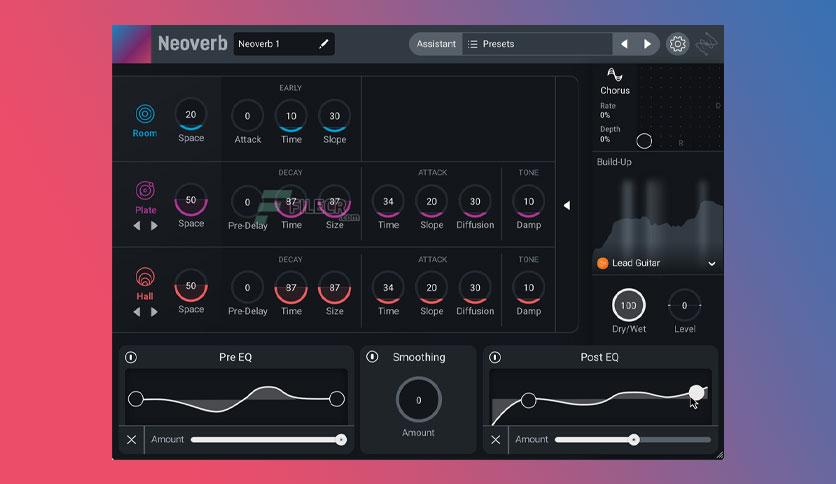Reset Pre EQ with the X icon
Viewport: 836px width, 484px height.
point(131,440)
